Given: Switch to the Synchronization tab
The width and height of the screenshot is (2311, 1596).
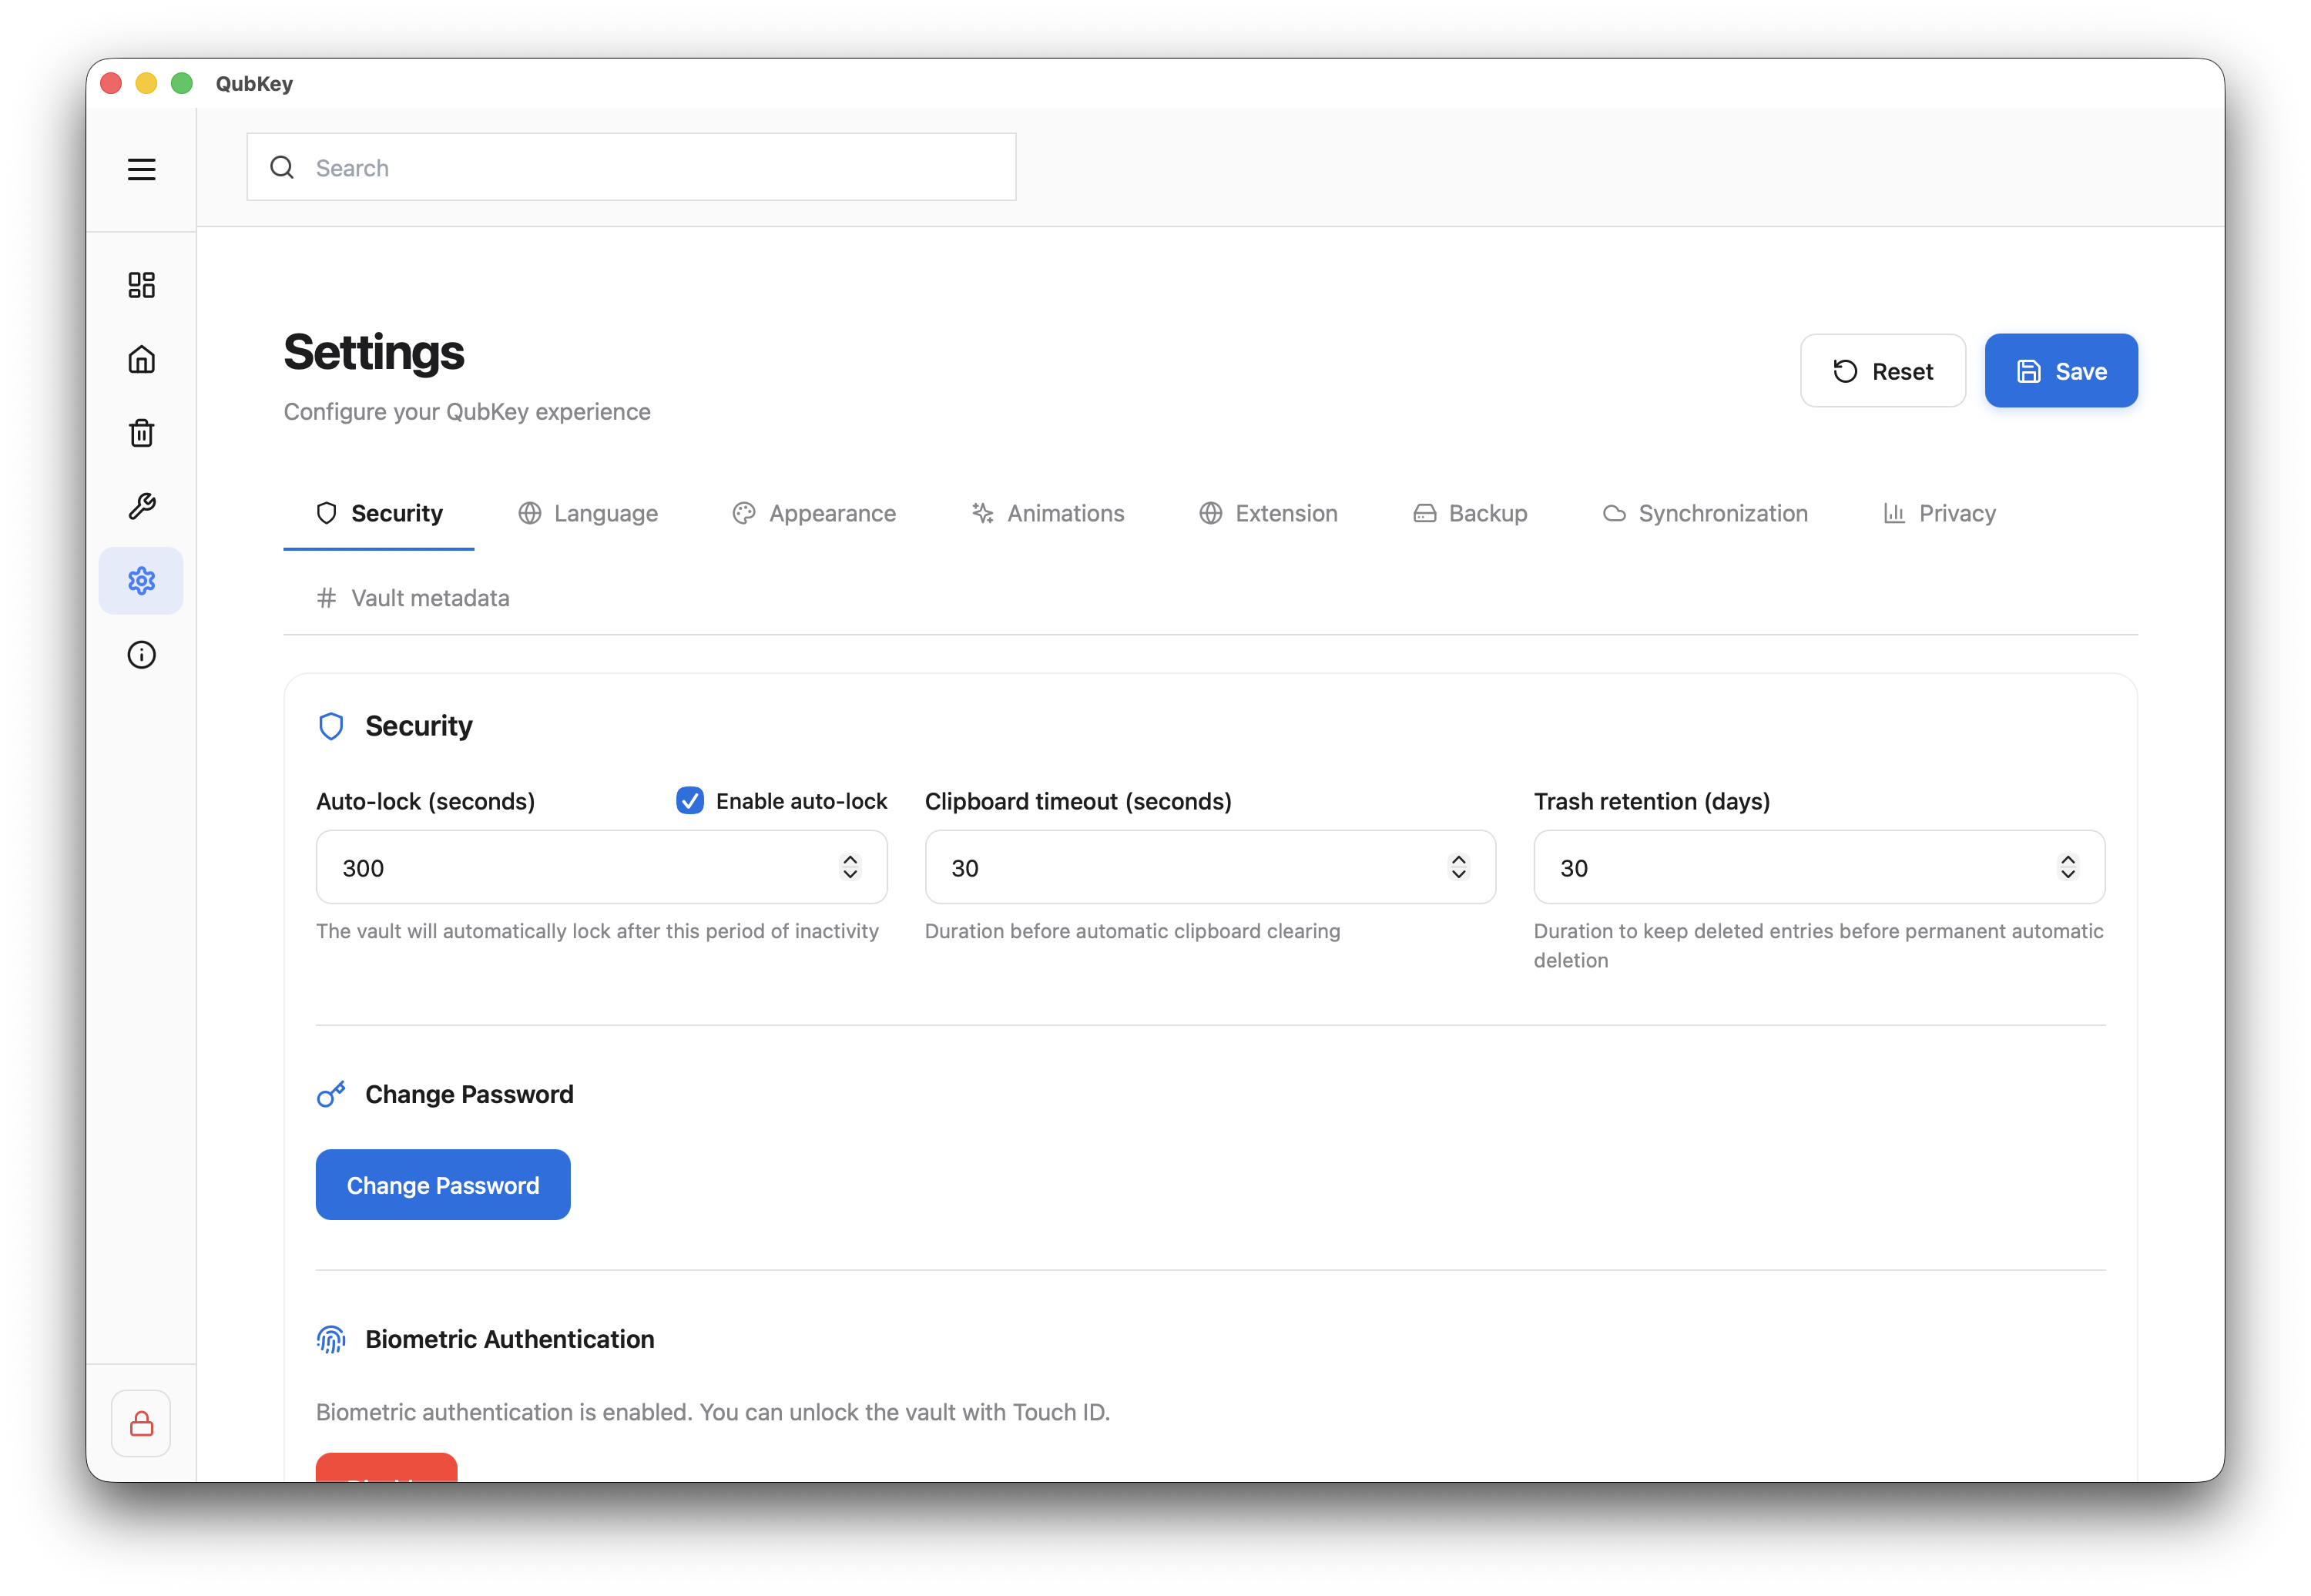Looking at the screenshot, I should 1705,514.
